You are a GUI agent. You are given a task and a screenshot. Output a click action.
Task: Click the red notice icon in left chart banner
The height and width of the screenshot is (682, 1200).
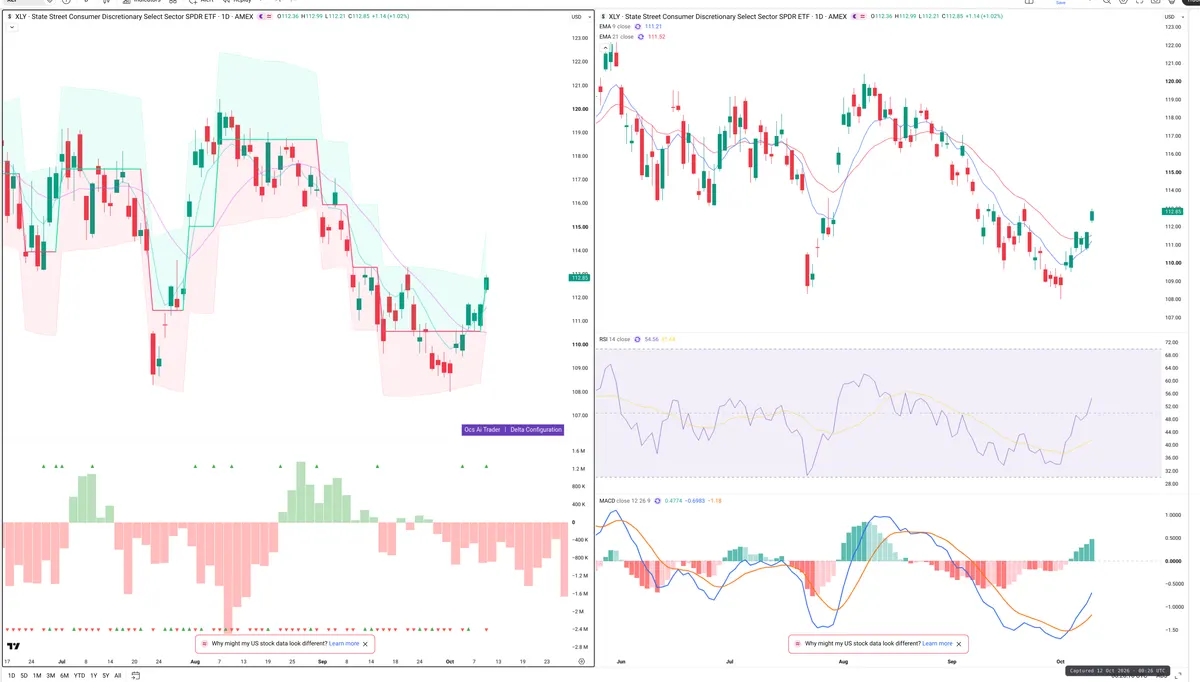[x=205, y=644]
